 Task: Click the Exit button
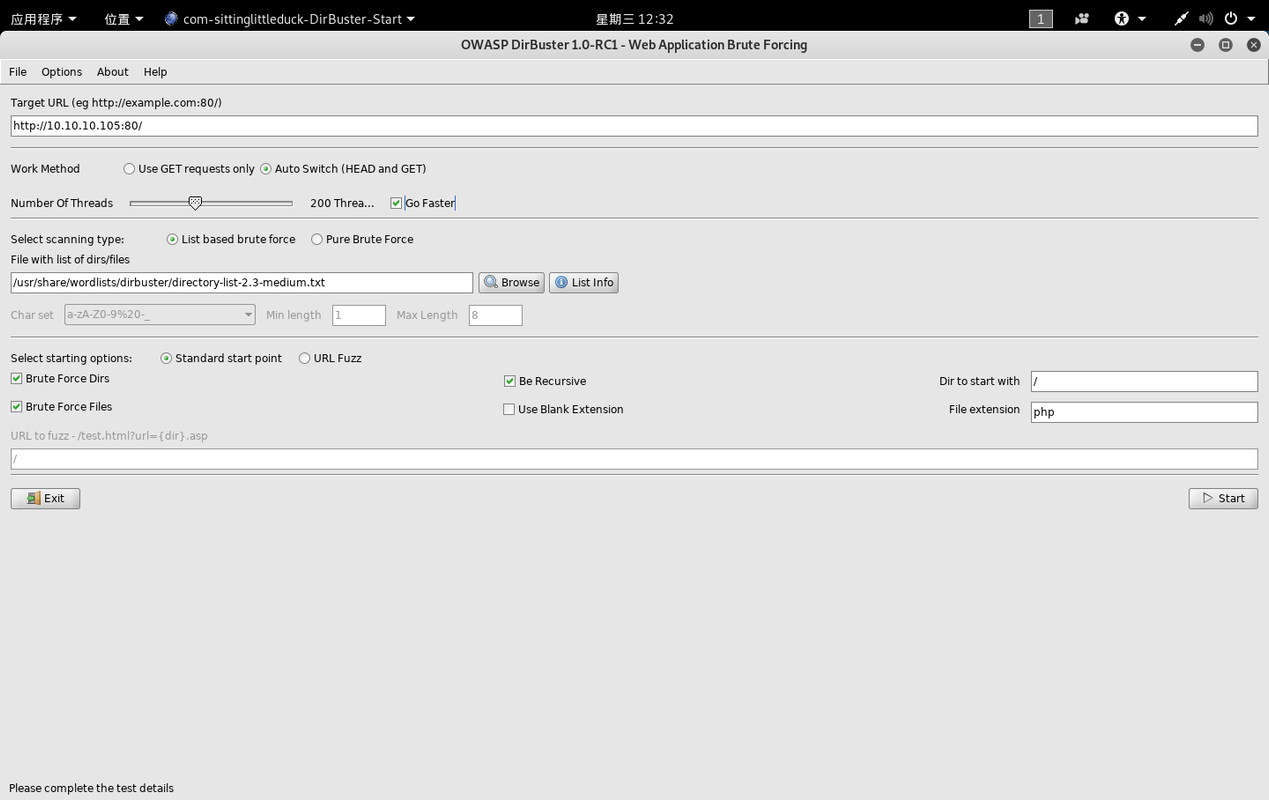(x=45, y=498)
